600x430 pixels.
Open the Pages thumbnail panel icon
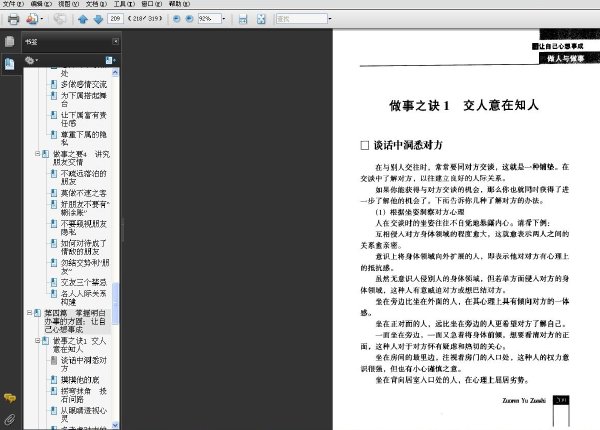tap(10, 41)
